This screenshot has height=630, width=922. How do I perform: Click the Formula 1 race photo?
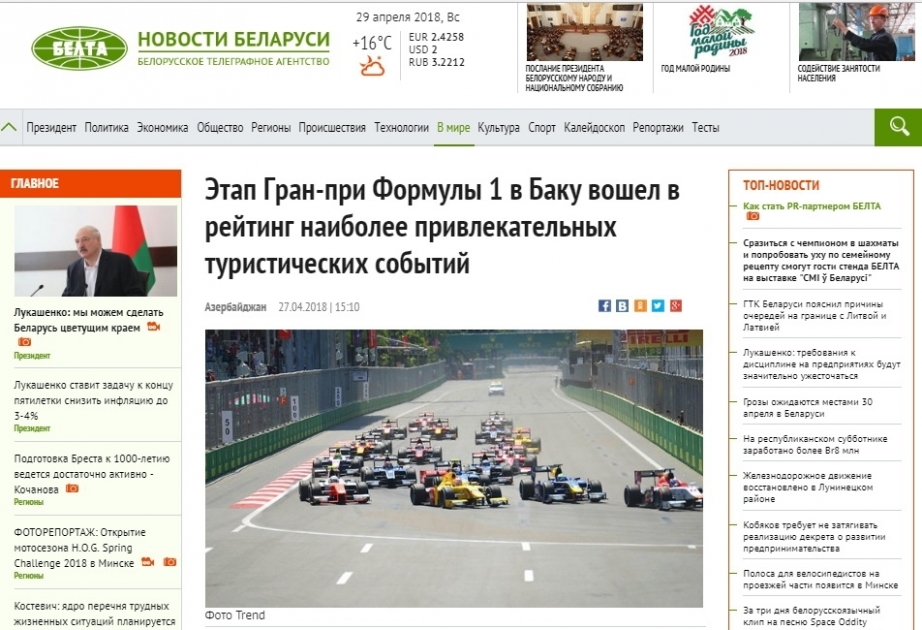(x=454, y=468)
